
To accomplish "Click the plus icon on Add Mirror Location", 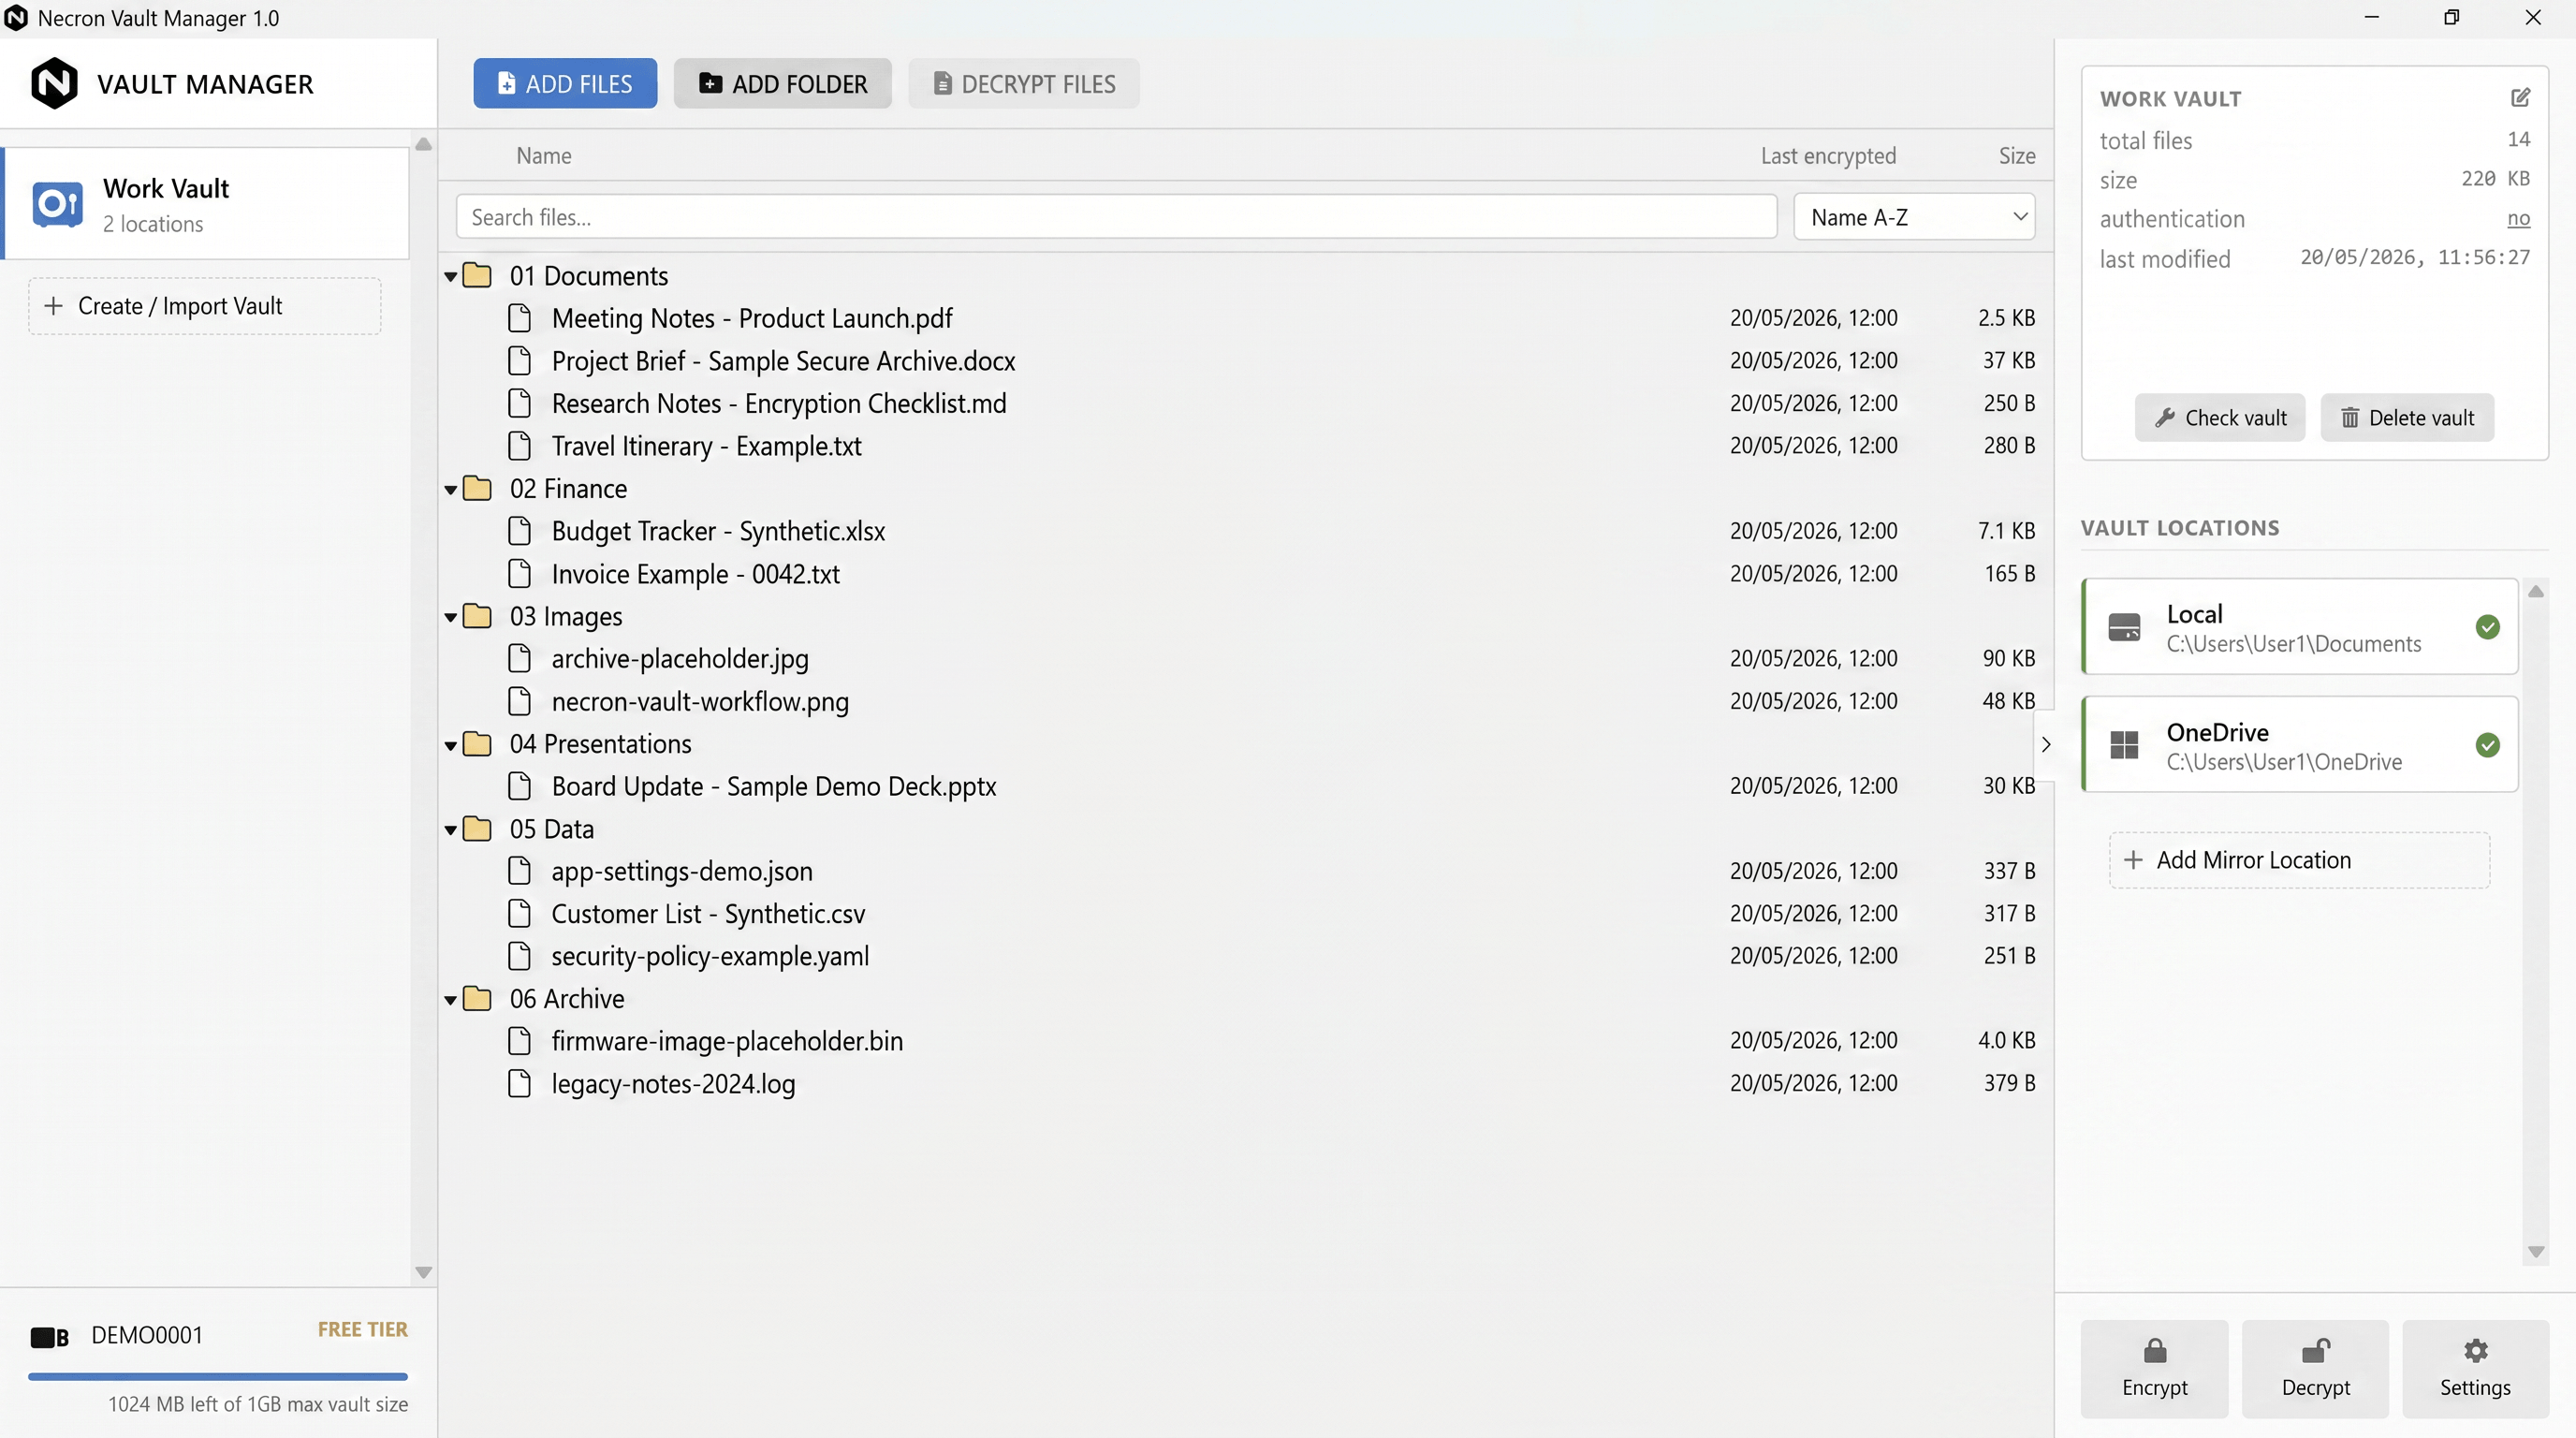I will pyautogui.click(x=2133, y=860).
